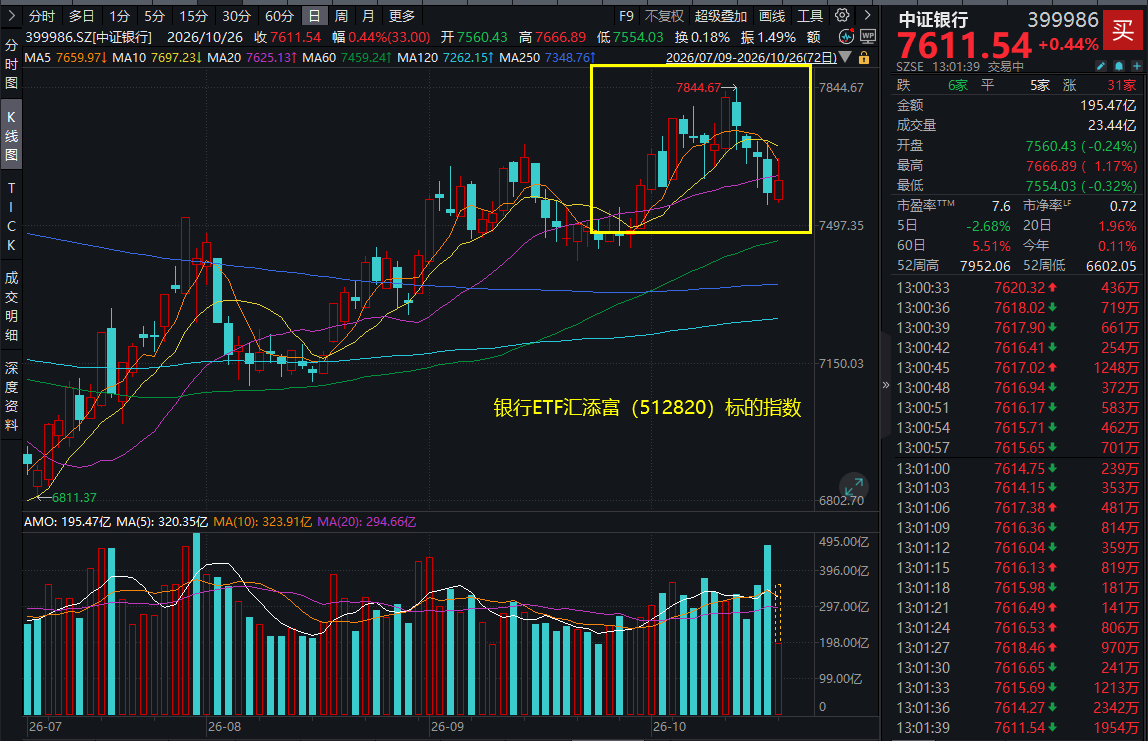Screen dimensions: 1148x741
Task: Select the K线图 sidebar tab
Action: (11, 136)
